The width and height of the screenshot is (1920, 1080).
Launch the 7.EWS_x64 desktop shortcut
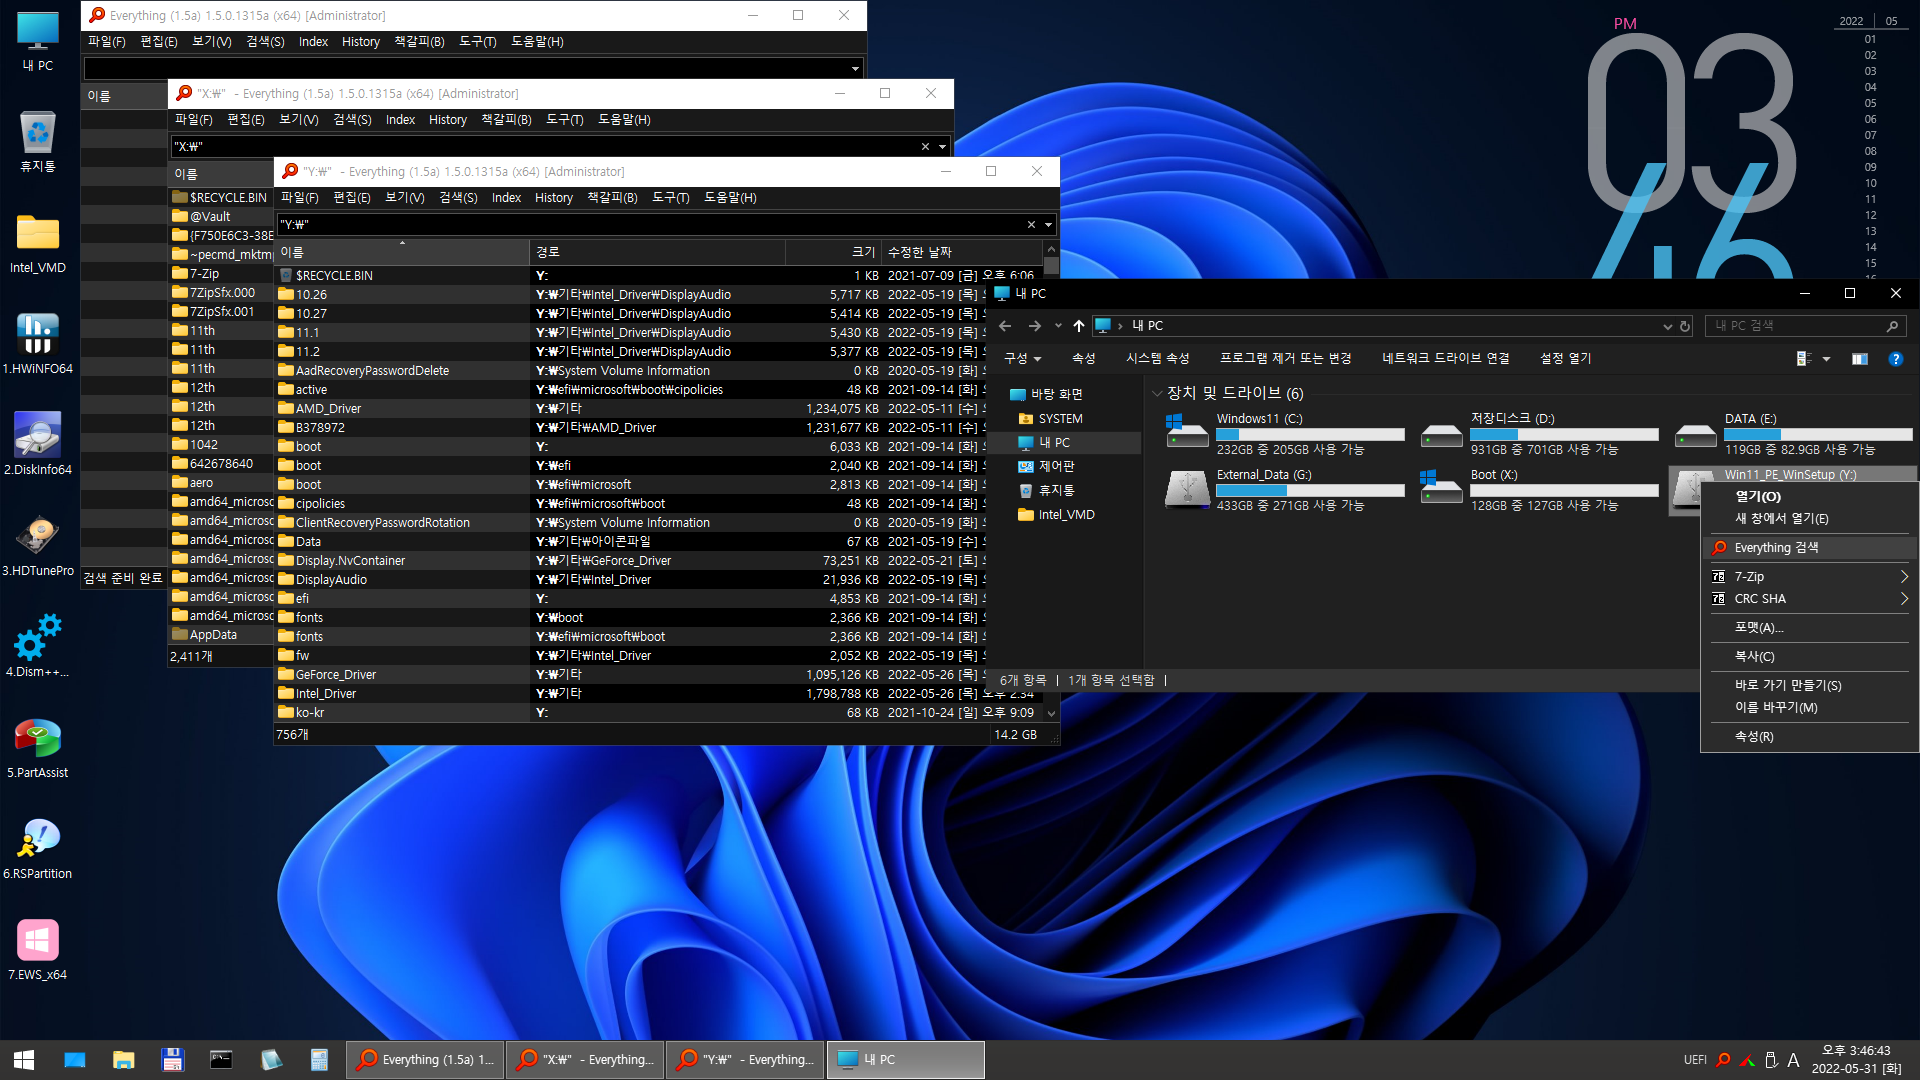(x=38, y=950)
